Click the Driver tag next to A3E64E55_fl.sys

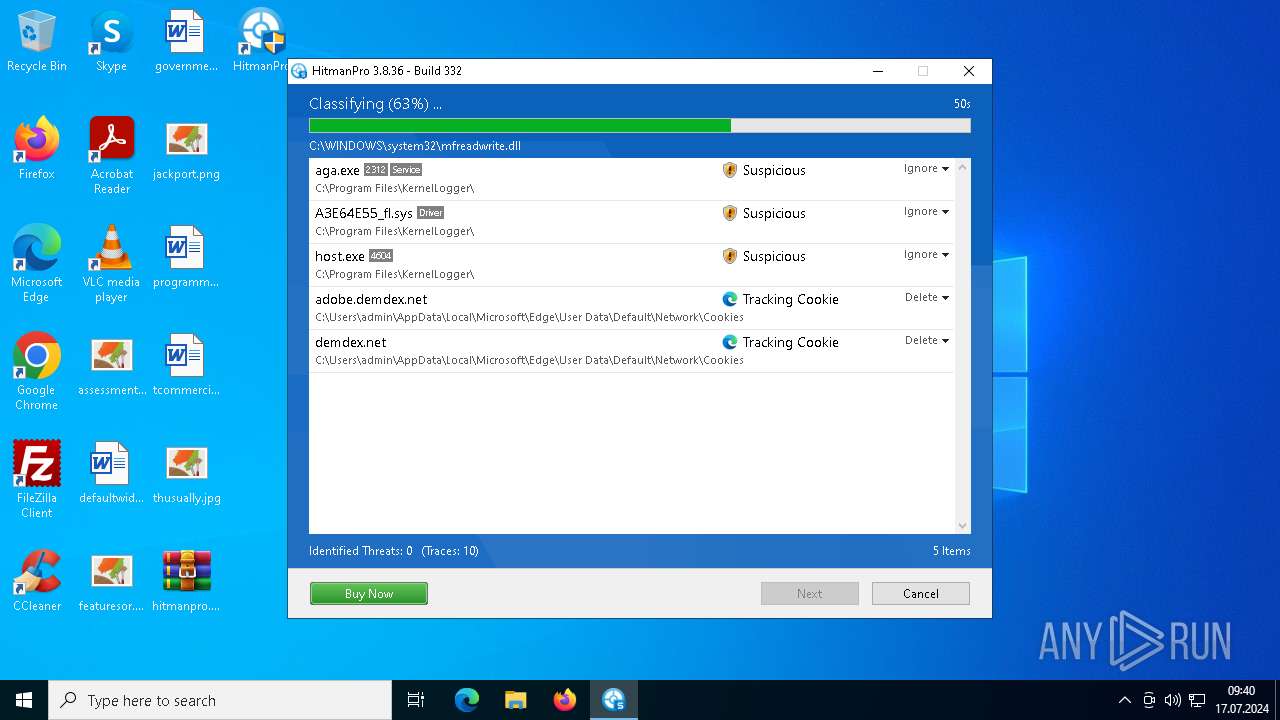pos(430,213)
